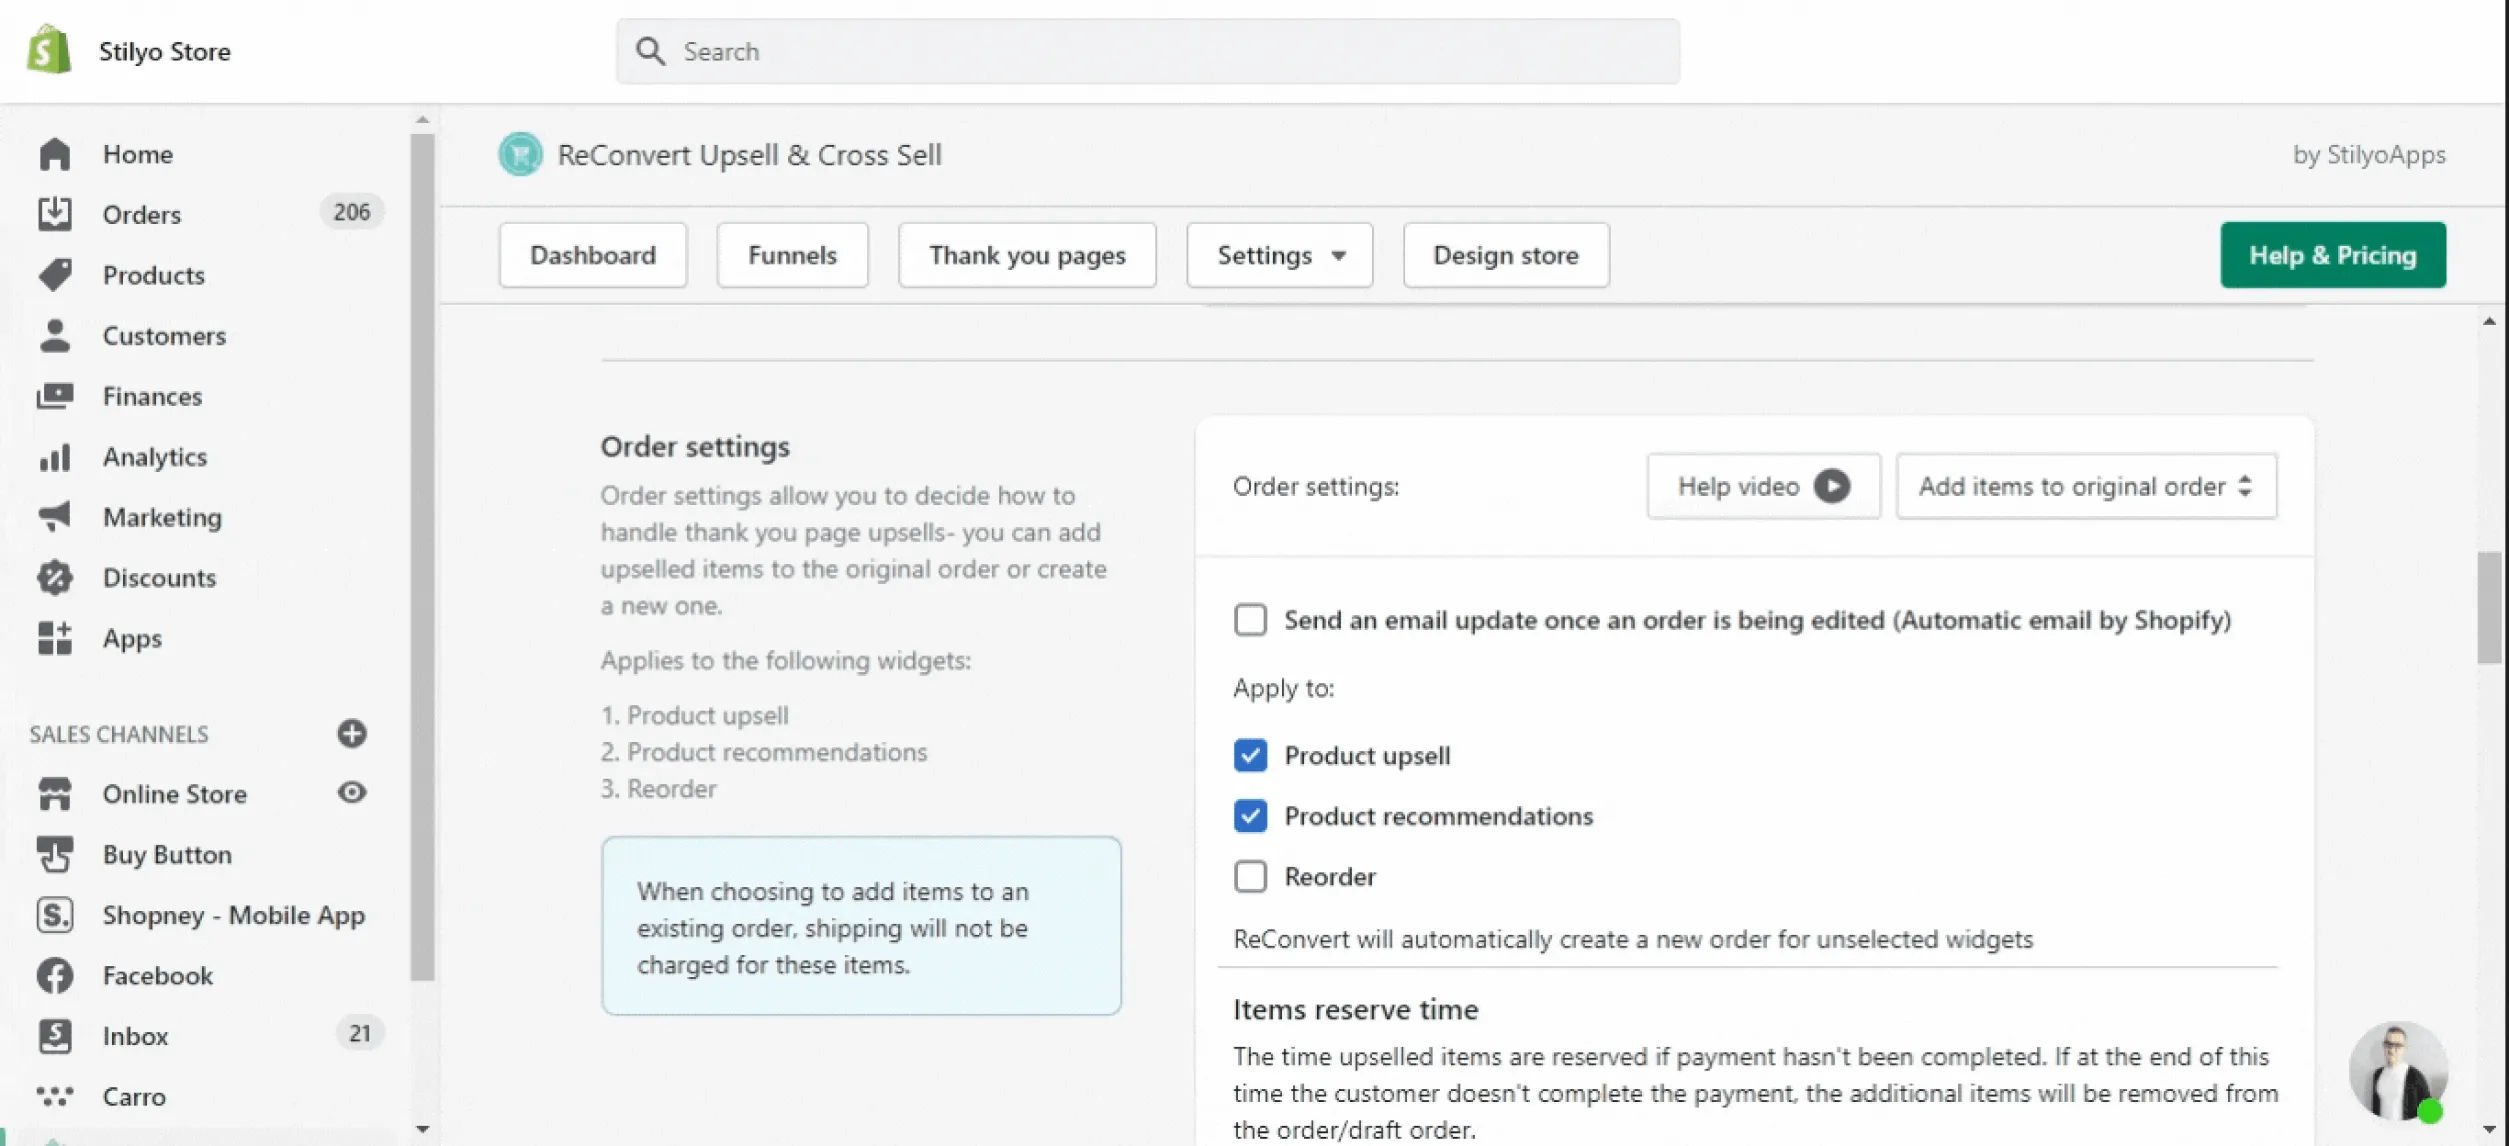The height and width of the screenshot is (1146, 2509).
Task: Click the Help video button
Action: pyautogui.click(x=1763, y=486)
